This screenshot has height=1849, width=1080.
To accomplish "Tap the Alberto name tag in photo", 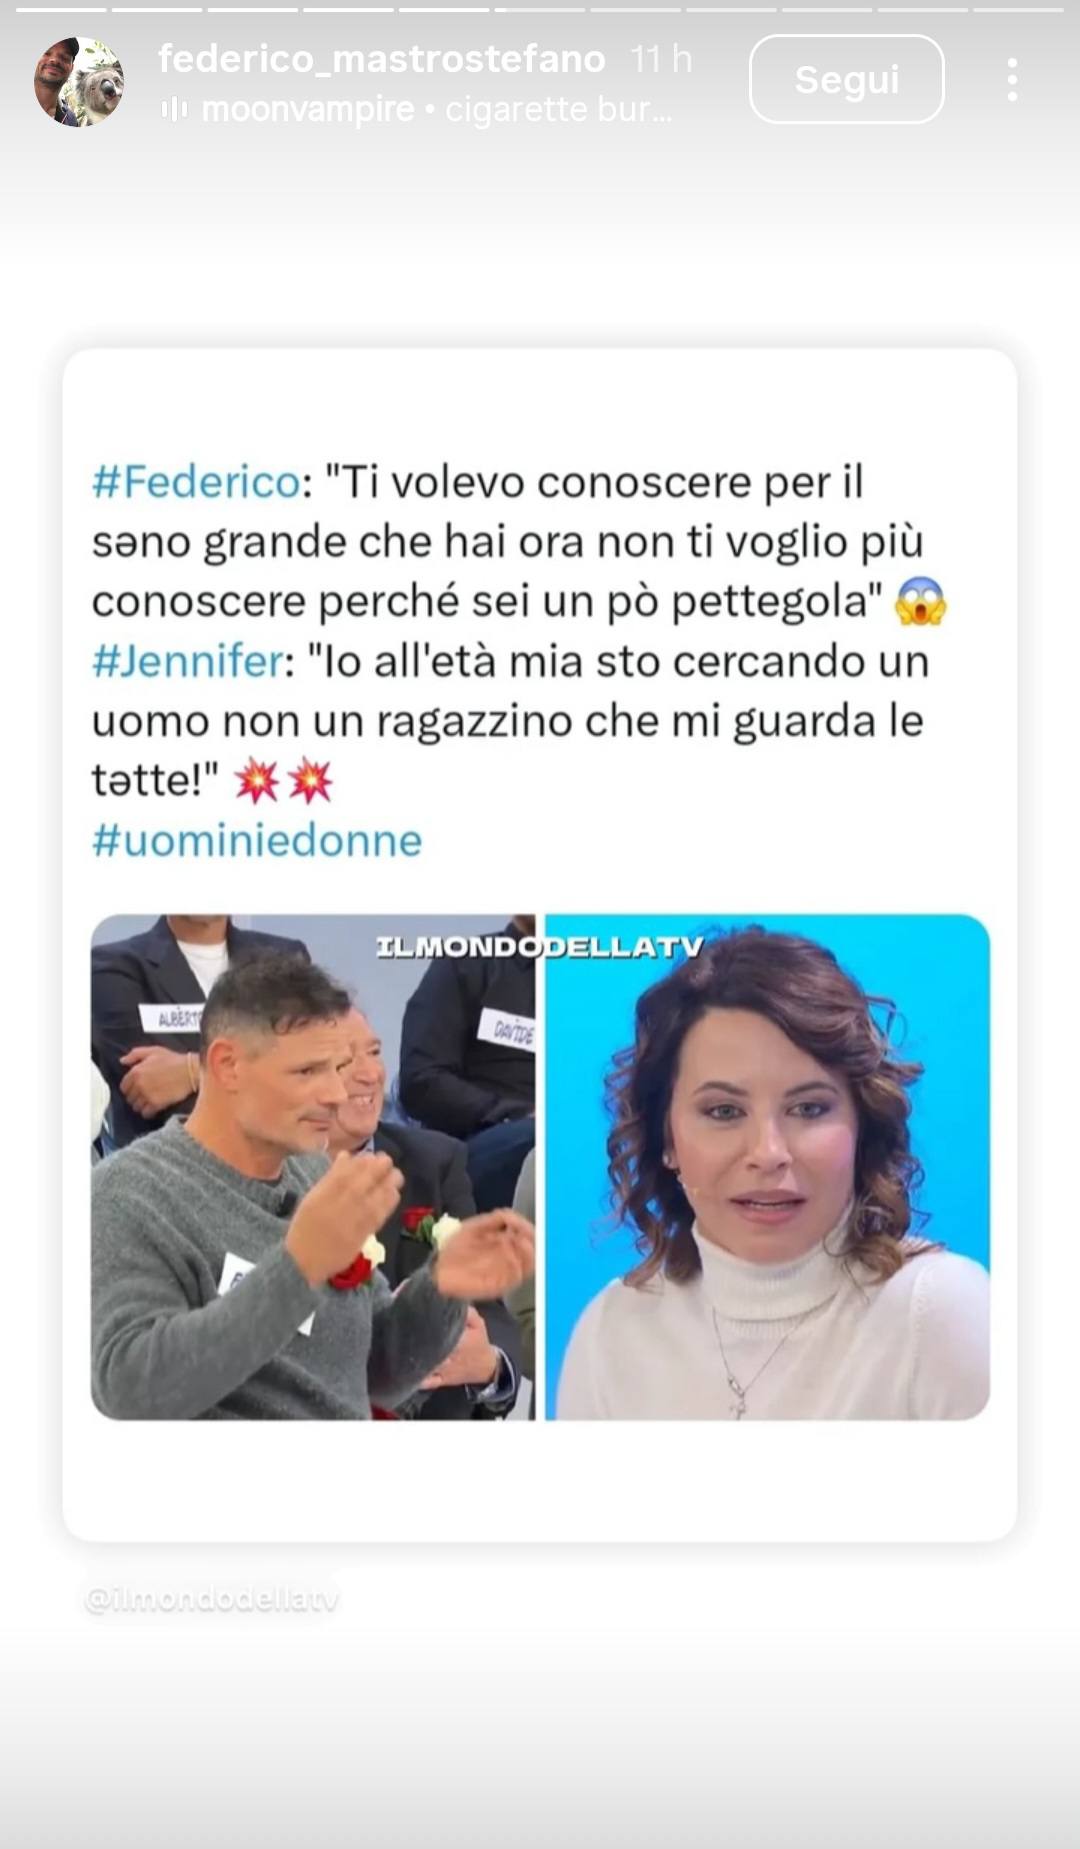I will [172, 1018].
